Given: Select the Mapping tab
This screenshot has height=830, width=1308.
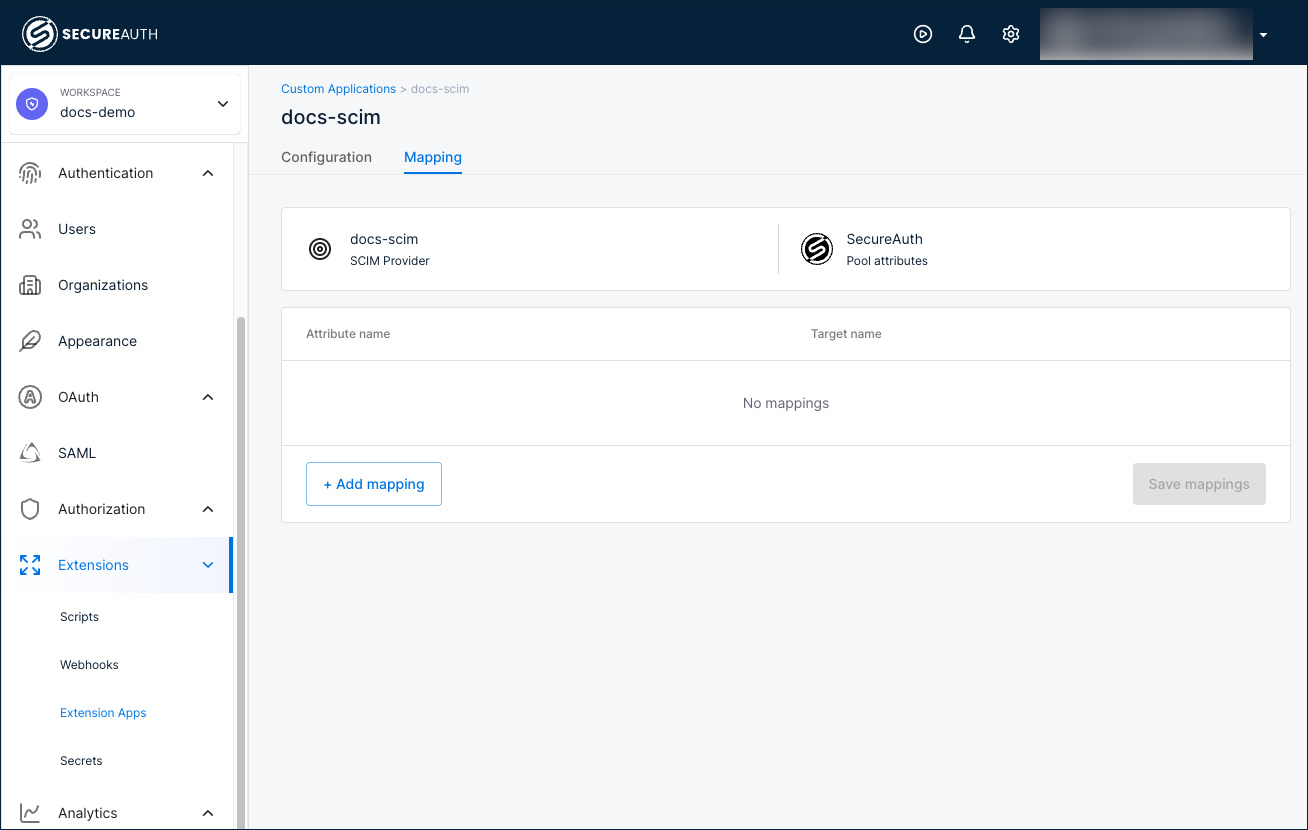Looking at the screenshot, I should (x=433, y=157).
